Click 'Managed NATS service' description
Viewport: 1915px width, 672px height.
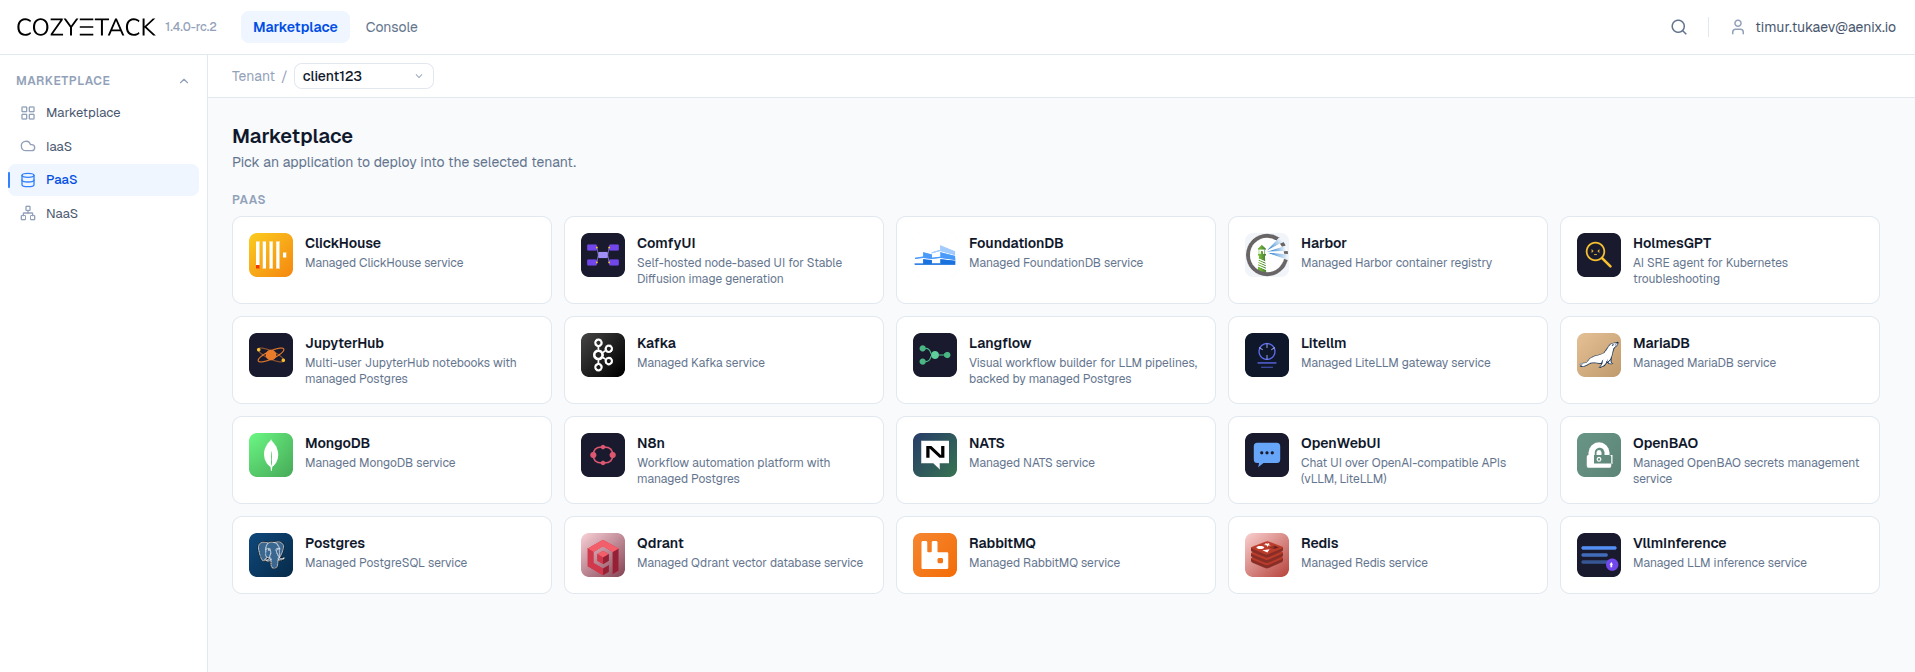click(1032, 463)
